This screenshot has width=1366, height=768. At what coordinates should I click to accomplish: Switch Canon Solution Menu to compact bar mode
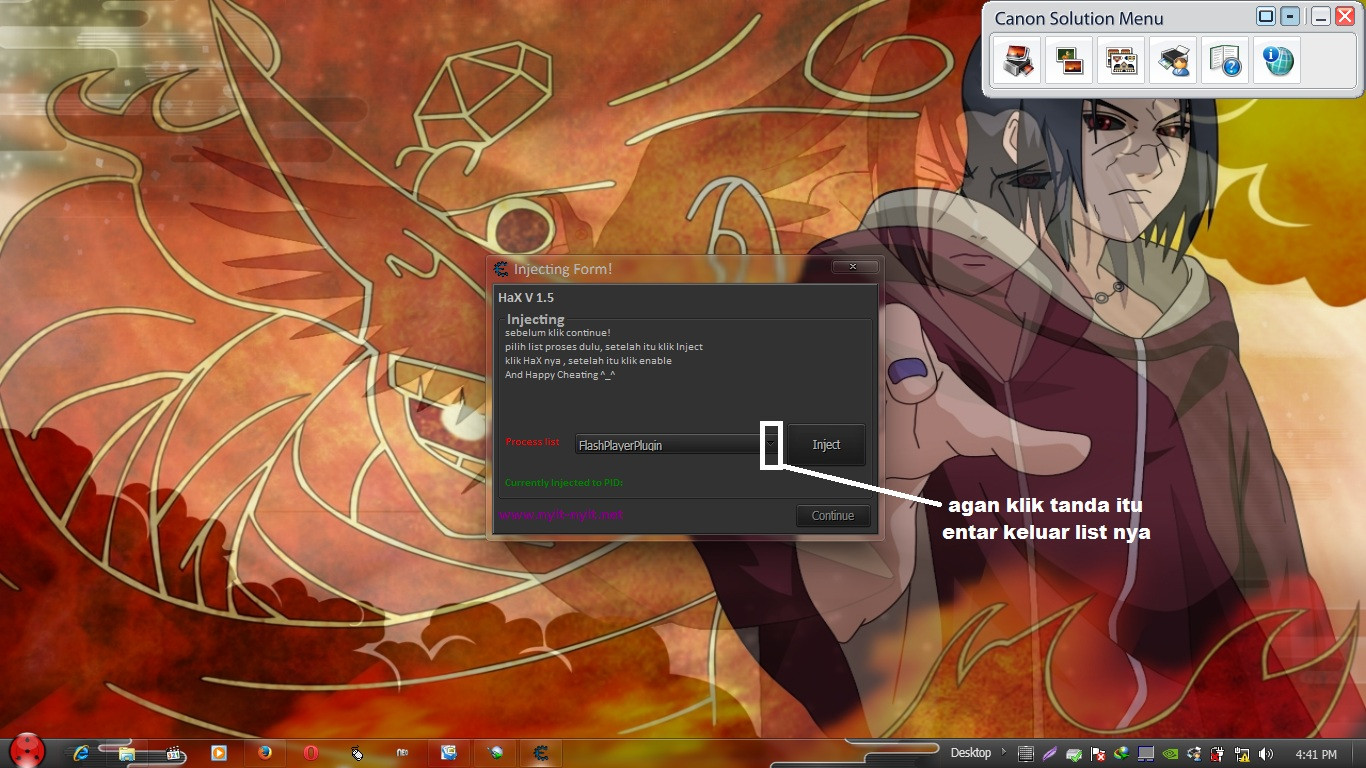tap(1291, 16)
